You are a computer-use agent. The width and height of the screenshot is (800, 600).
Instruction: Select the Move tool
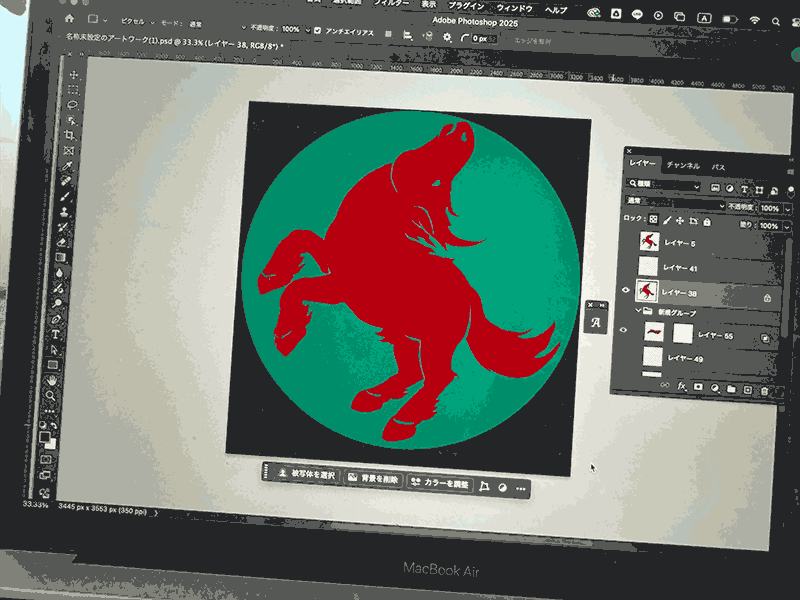74,74
